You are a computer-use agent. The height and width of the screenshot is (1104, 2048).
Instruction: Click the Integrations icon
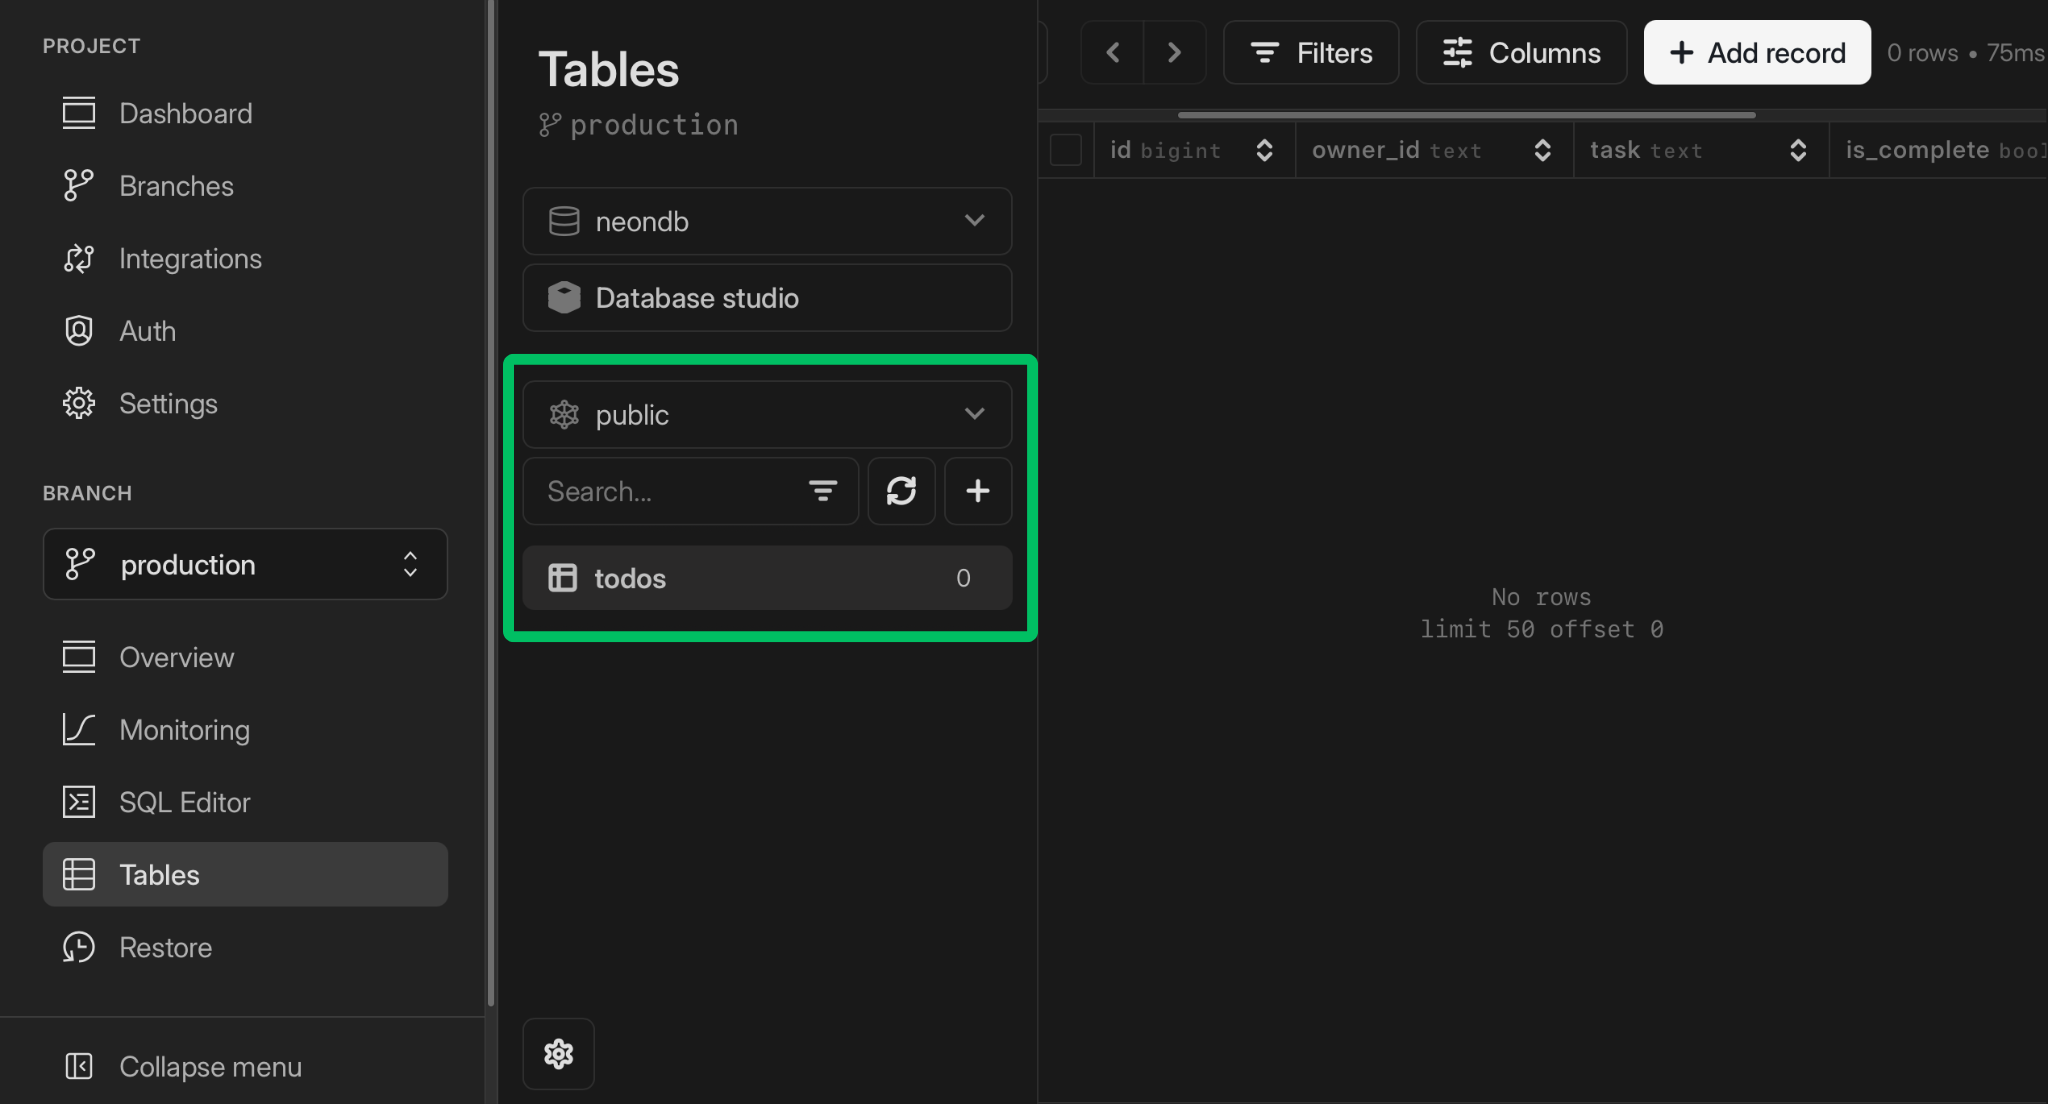79,258
